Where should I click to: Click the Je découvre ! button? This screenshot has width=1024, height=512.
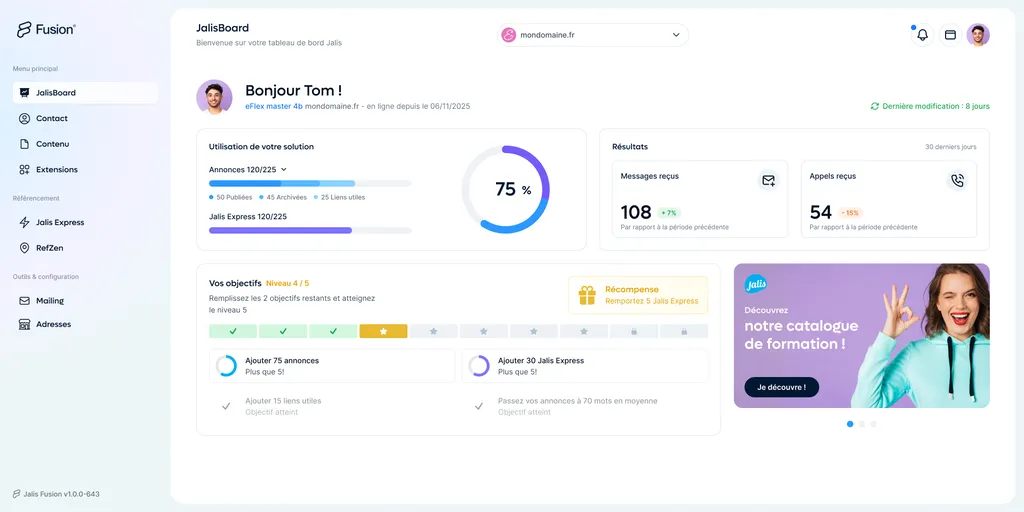(781, 387)
